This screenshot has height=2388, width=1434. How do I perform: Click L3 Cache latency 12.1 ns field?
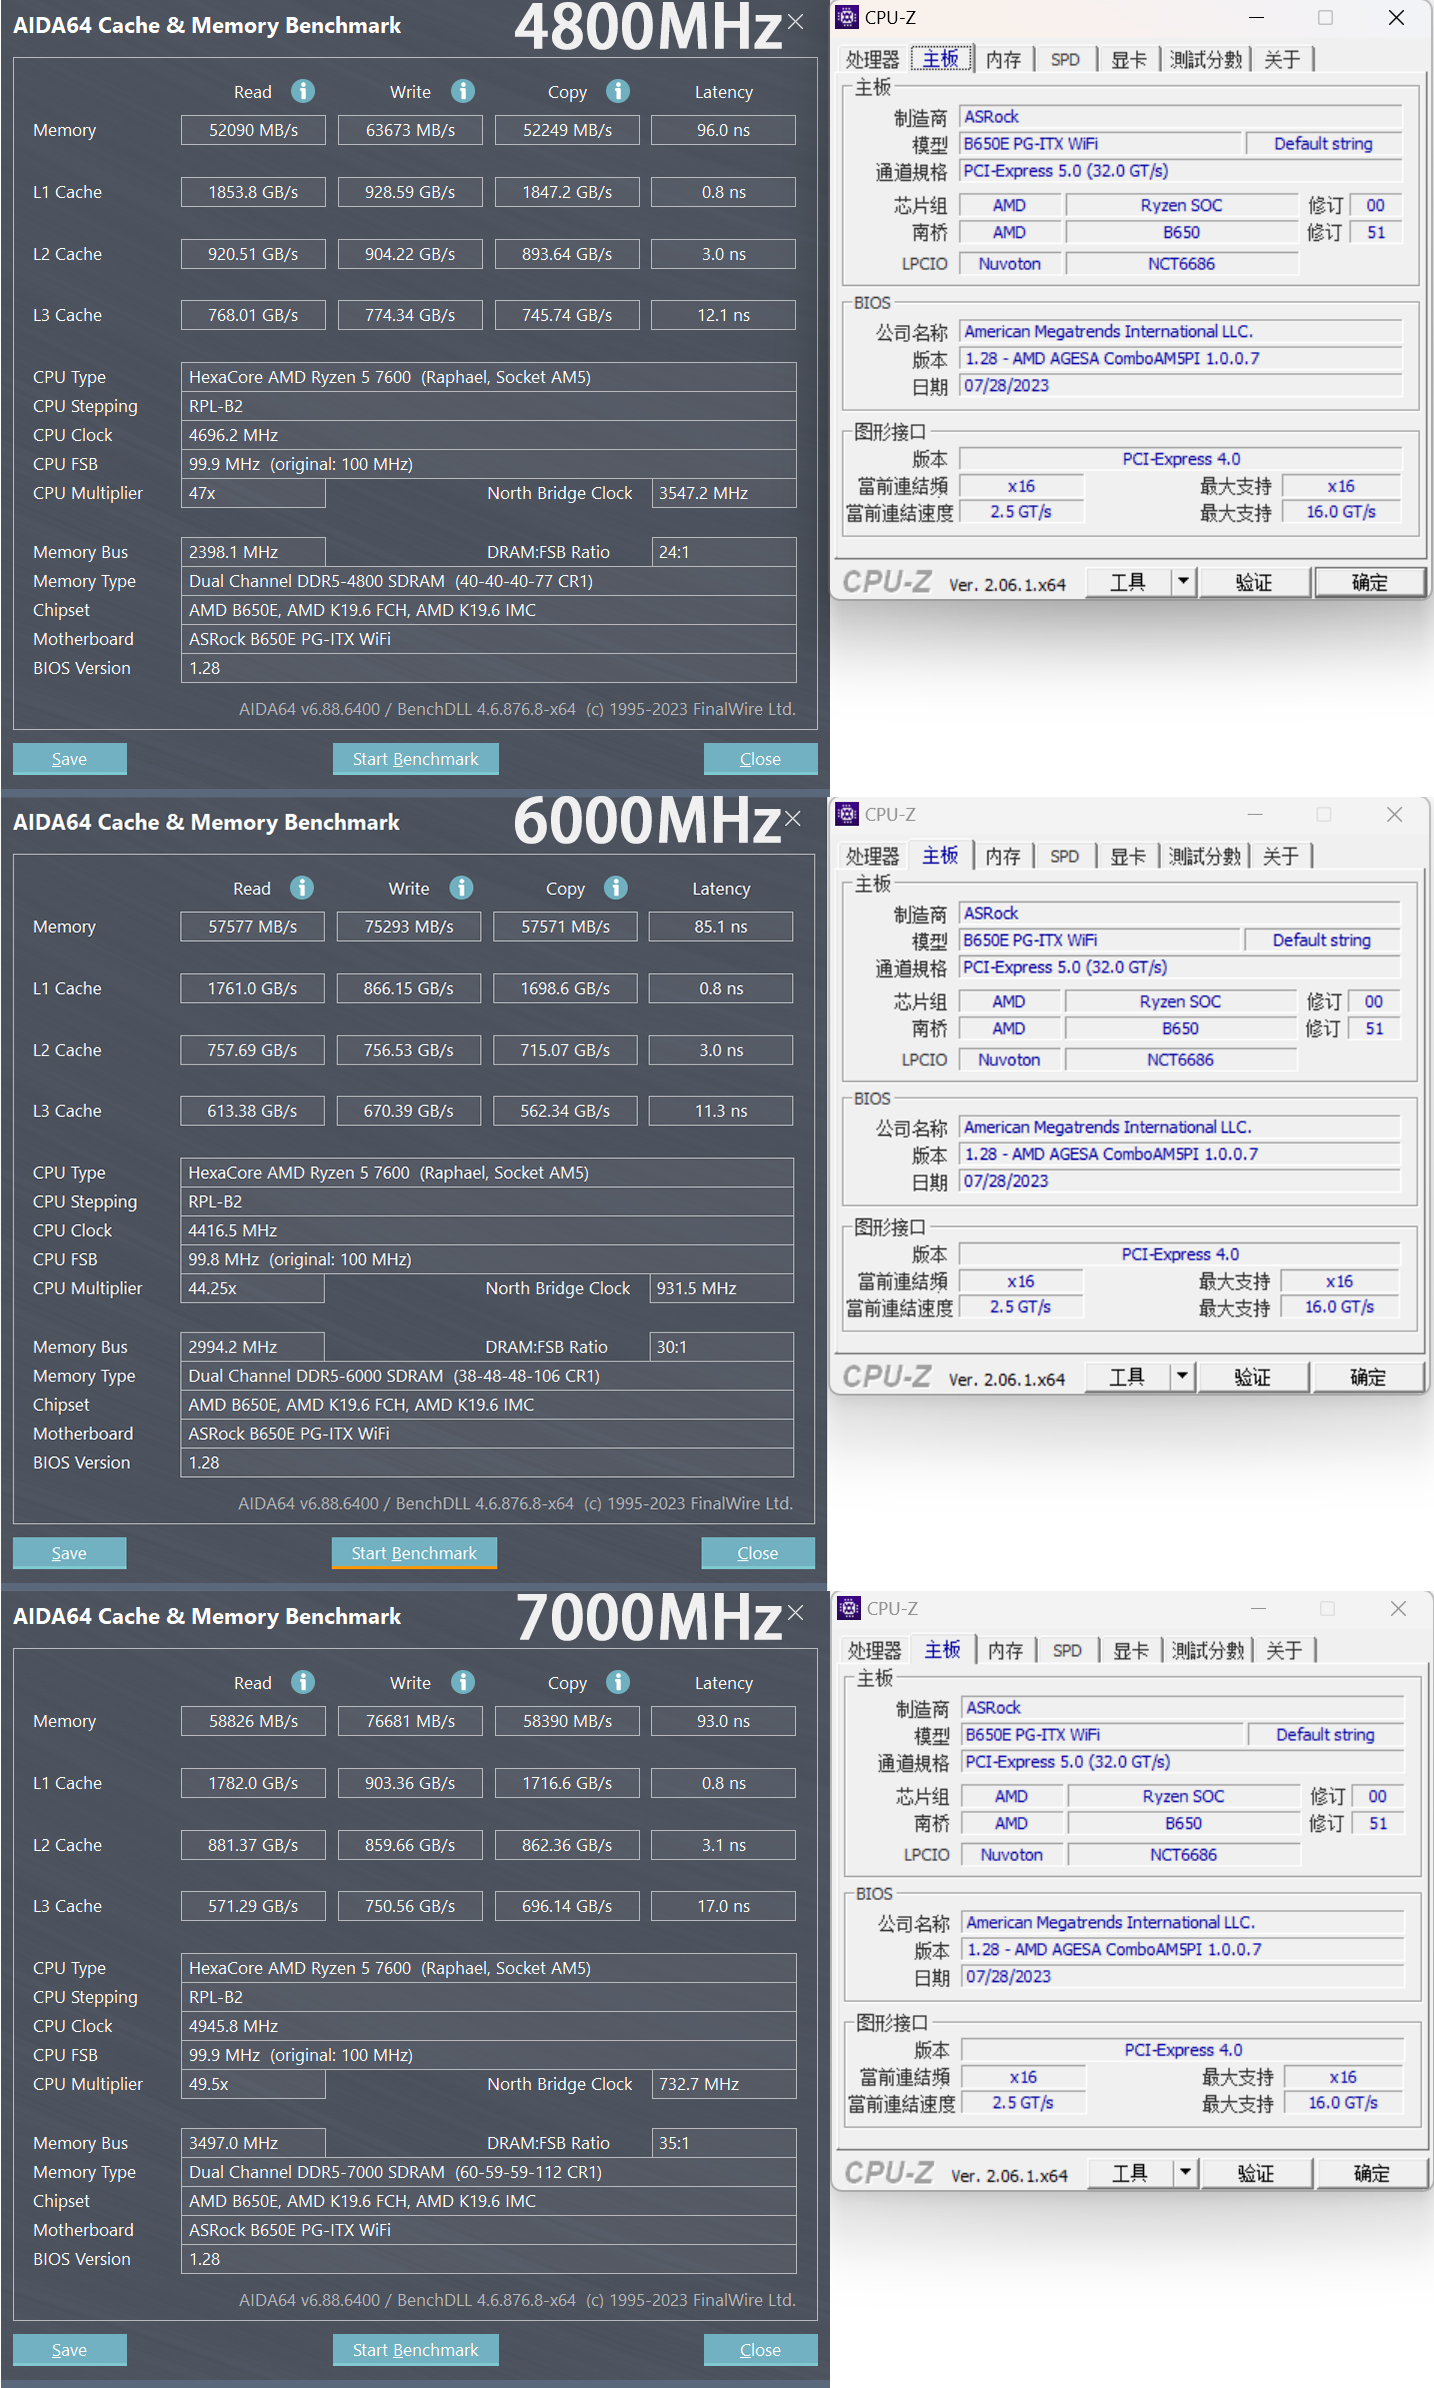coord(723,315)
